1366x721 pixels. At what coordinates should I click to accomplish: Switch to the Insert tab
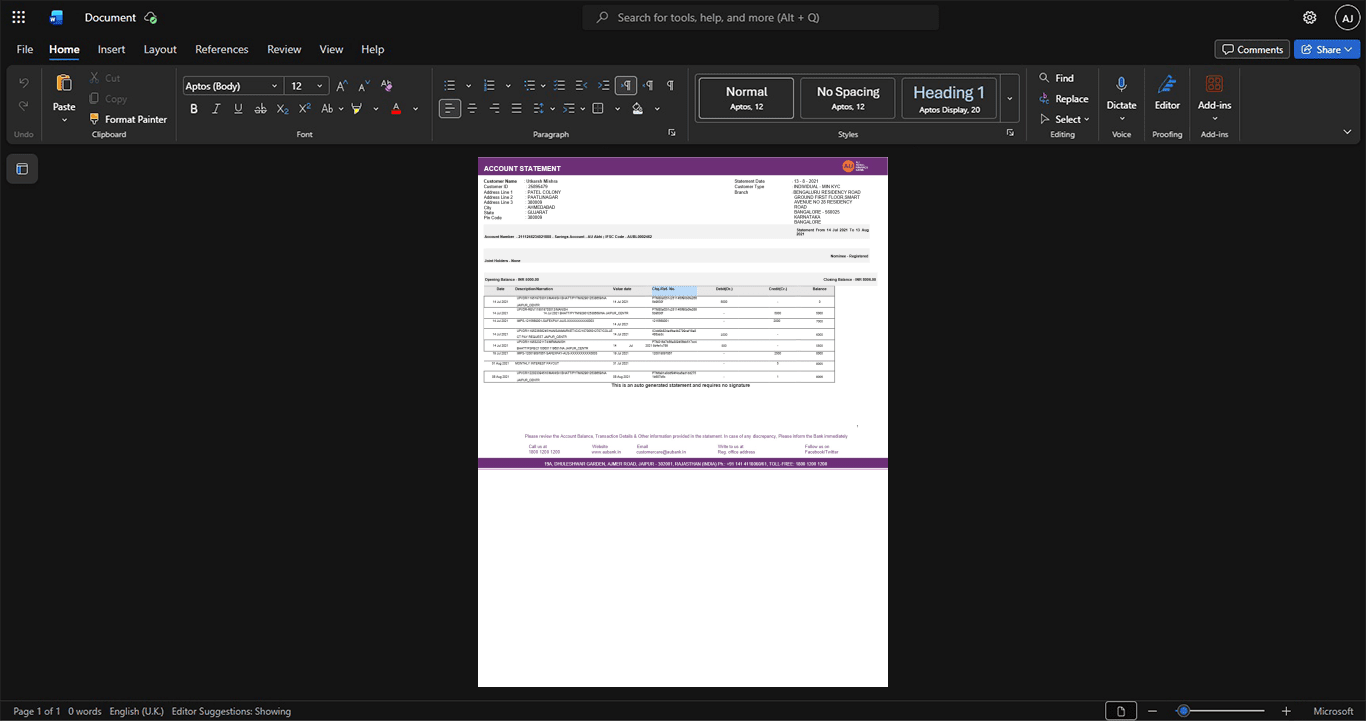[111, 49]
